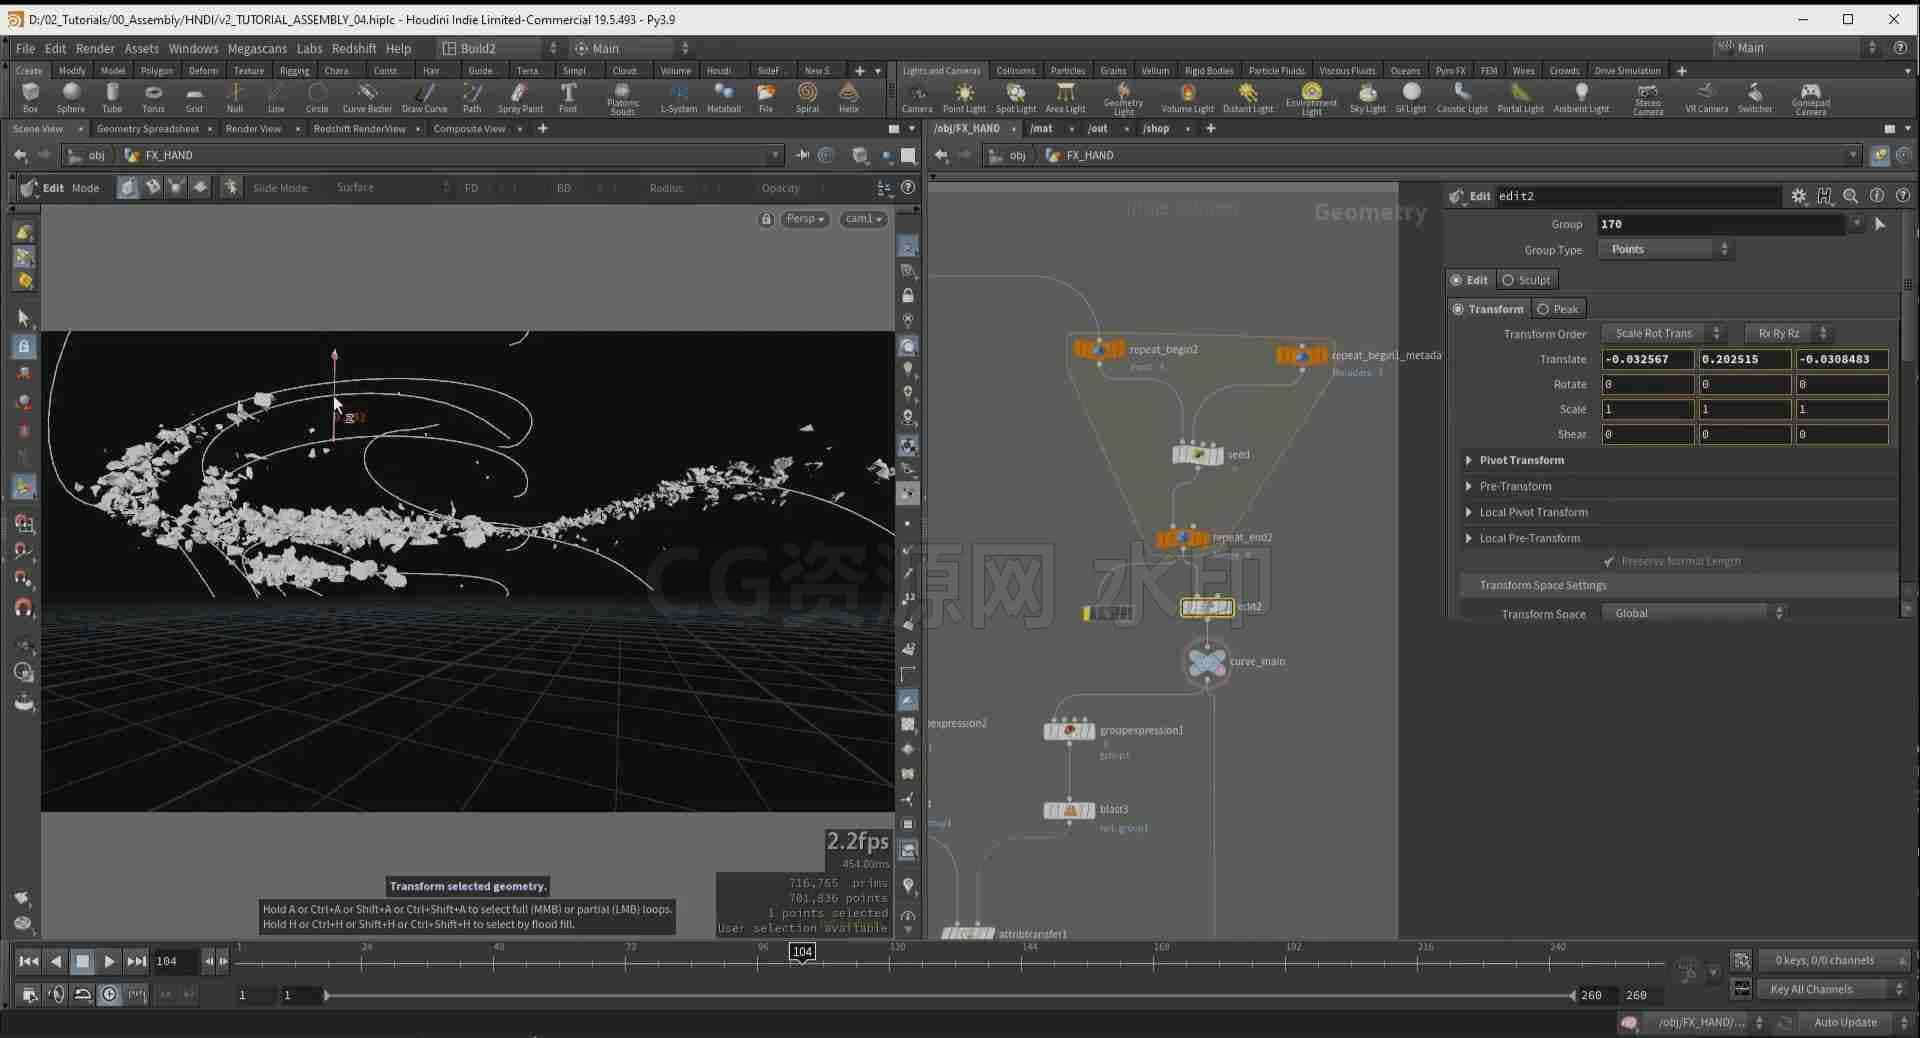Switch to the Composite View tab
This screenshot has height=1038, width=1920.
469,129
